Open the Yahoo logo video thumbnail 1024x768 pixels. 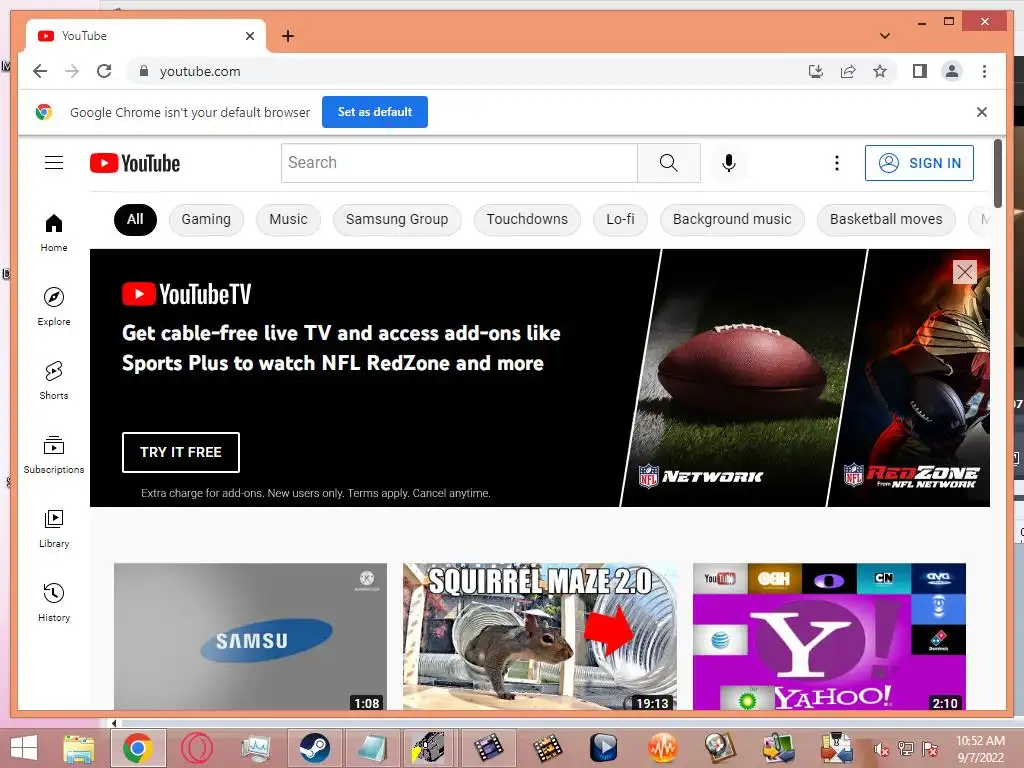click(x=829, y=636)
